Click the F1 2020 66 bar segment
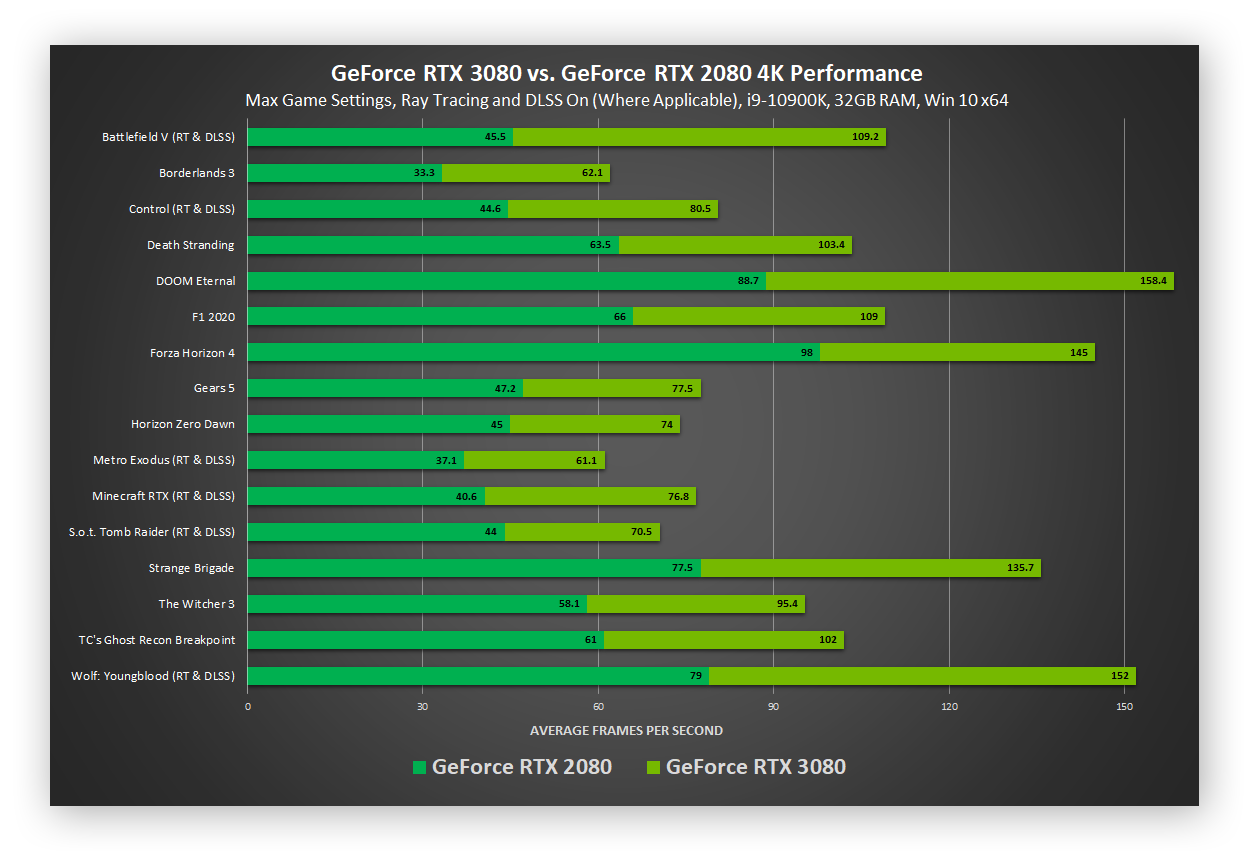Image resolution: width=1248 pixels, height=851 pixels. (x=440, y=316)
